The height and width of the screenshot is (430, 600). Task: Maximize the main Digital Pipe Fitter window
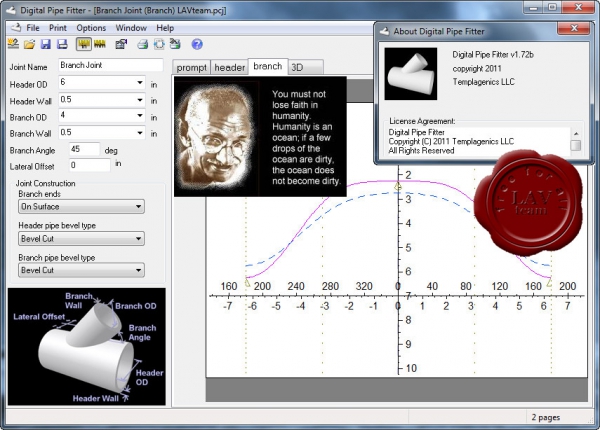tap(553, 8)
